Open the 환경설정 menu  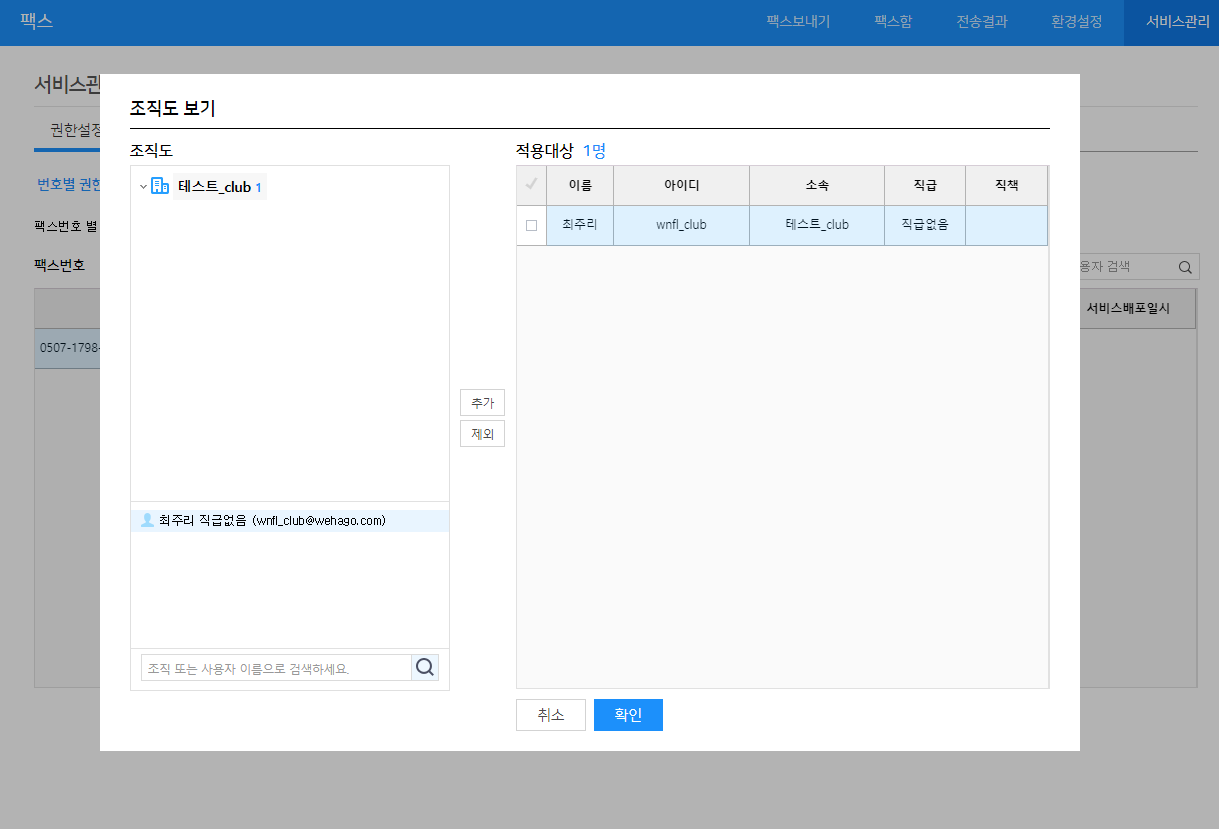pos(1076,21)
